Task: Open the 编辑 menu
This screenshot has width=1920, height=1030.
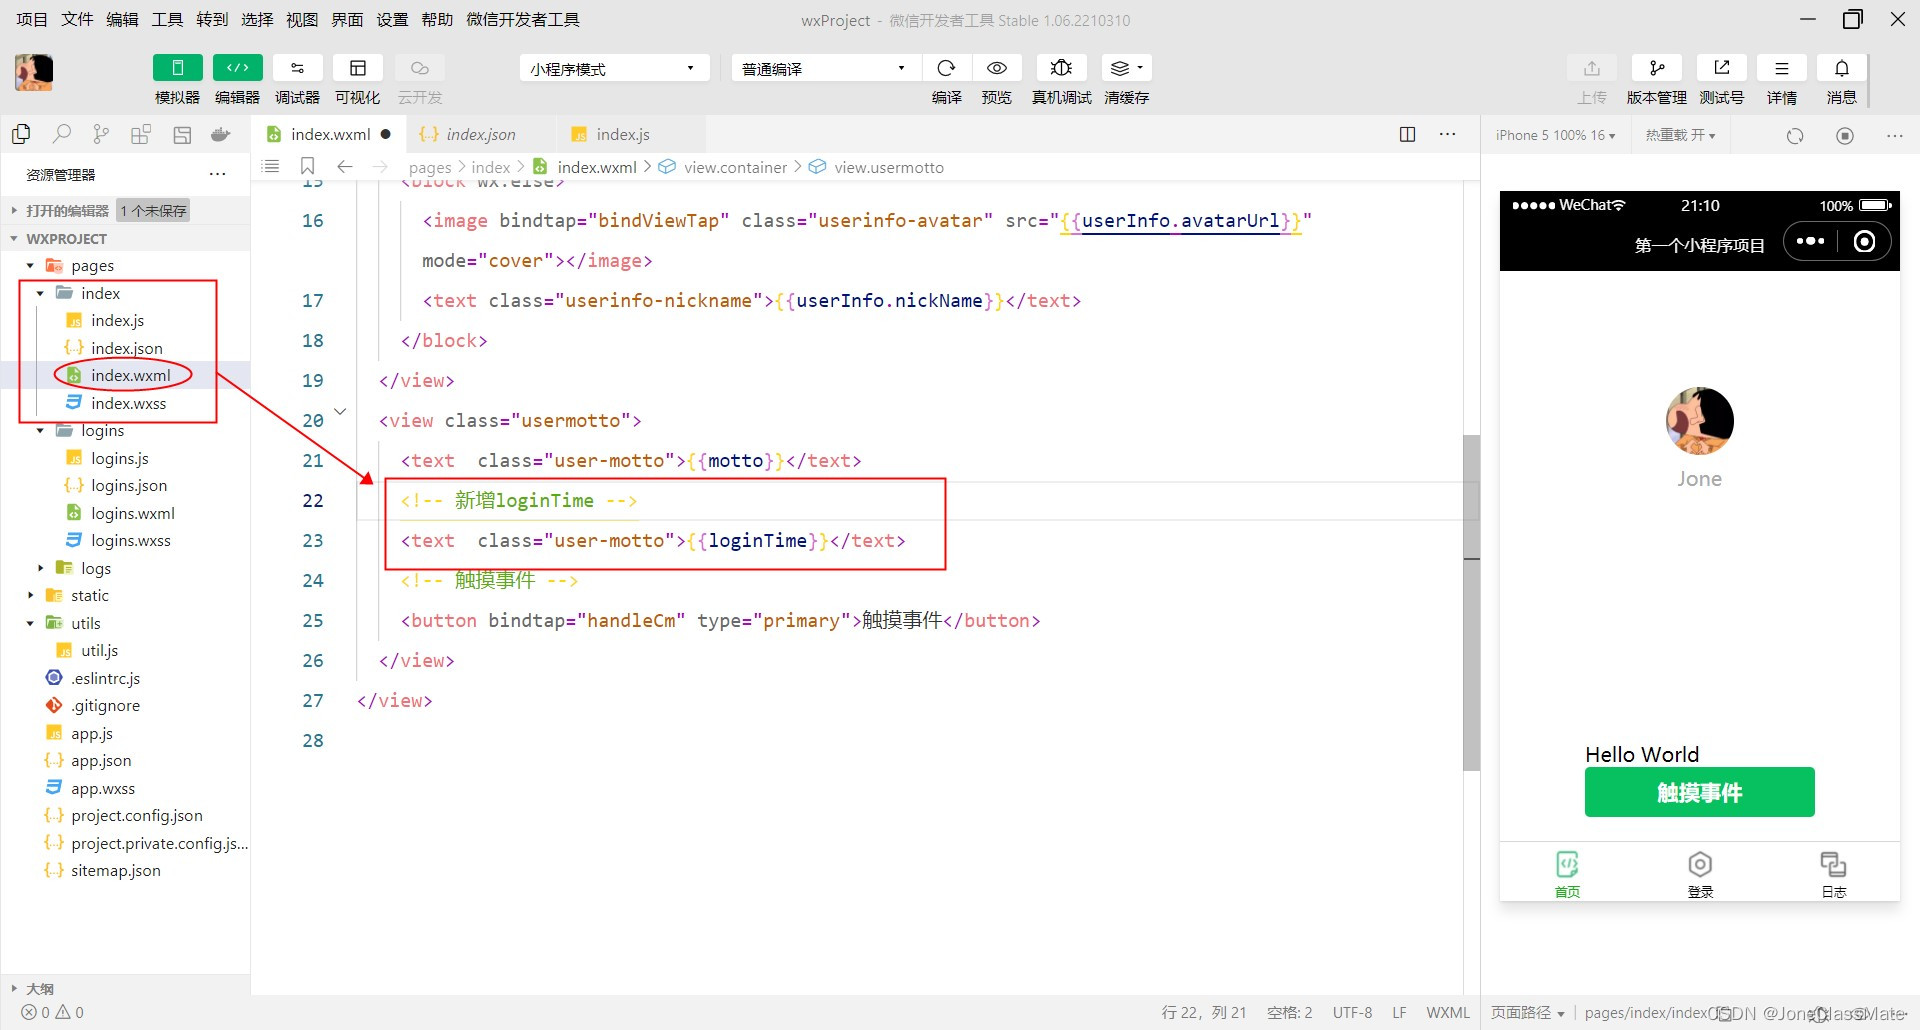Action: [x=122, y=19]
